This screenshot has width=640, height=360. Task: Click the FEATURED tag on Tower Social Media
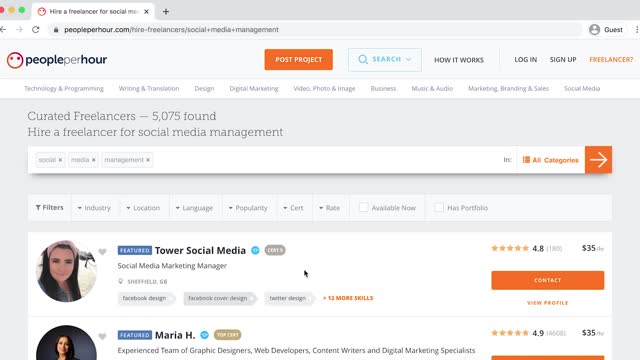tap(135, 250)
